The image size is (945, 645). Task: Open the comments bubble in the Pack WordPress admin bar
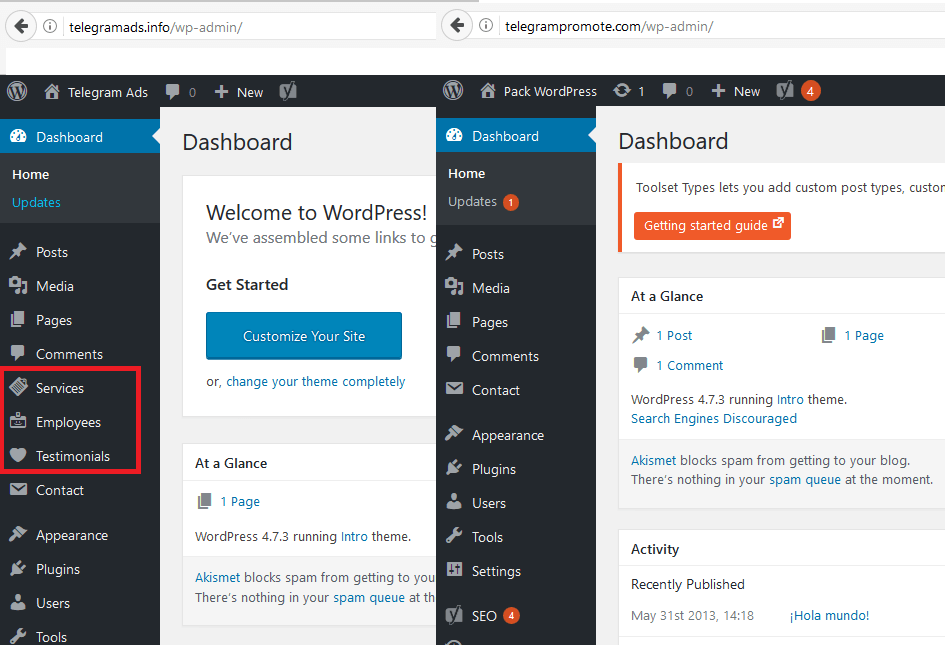click(x=669, y=91)
